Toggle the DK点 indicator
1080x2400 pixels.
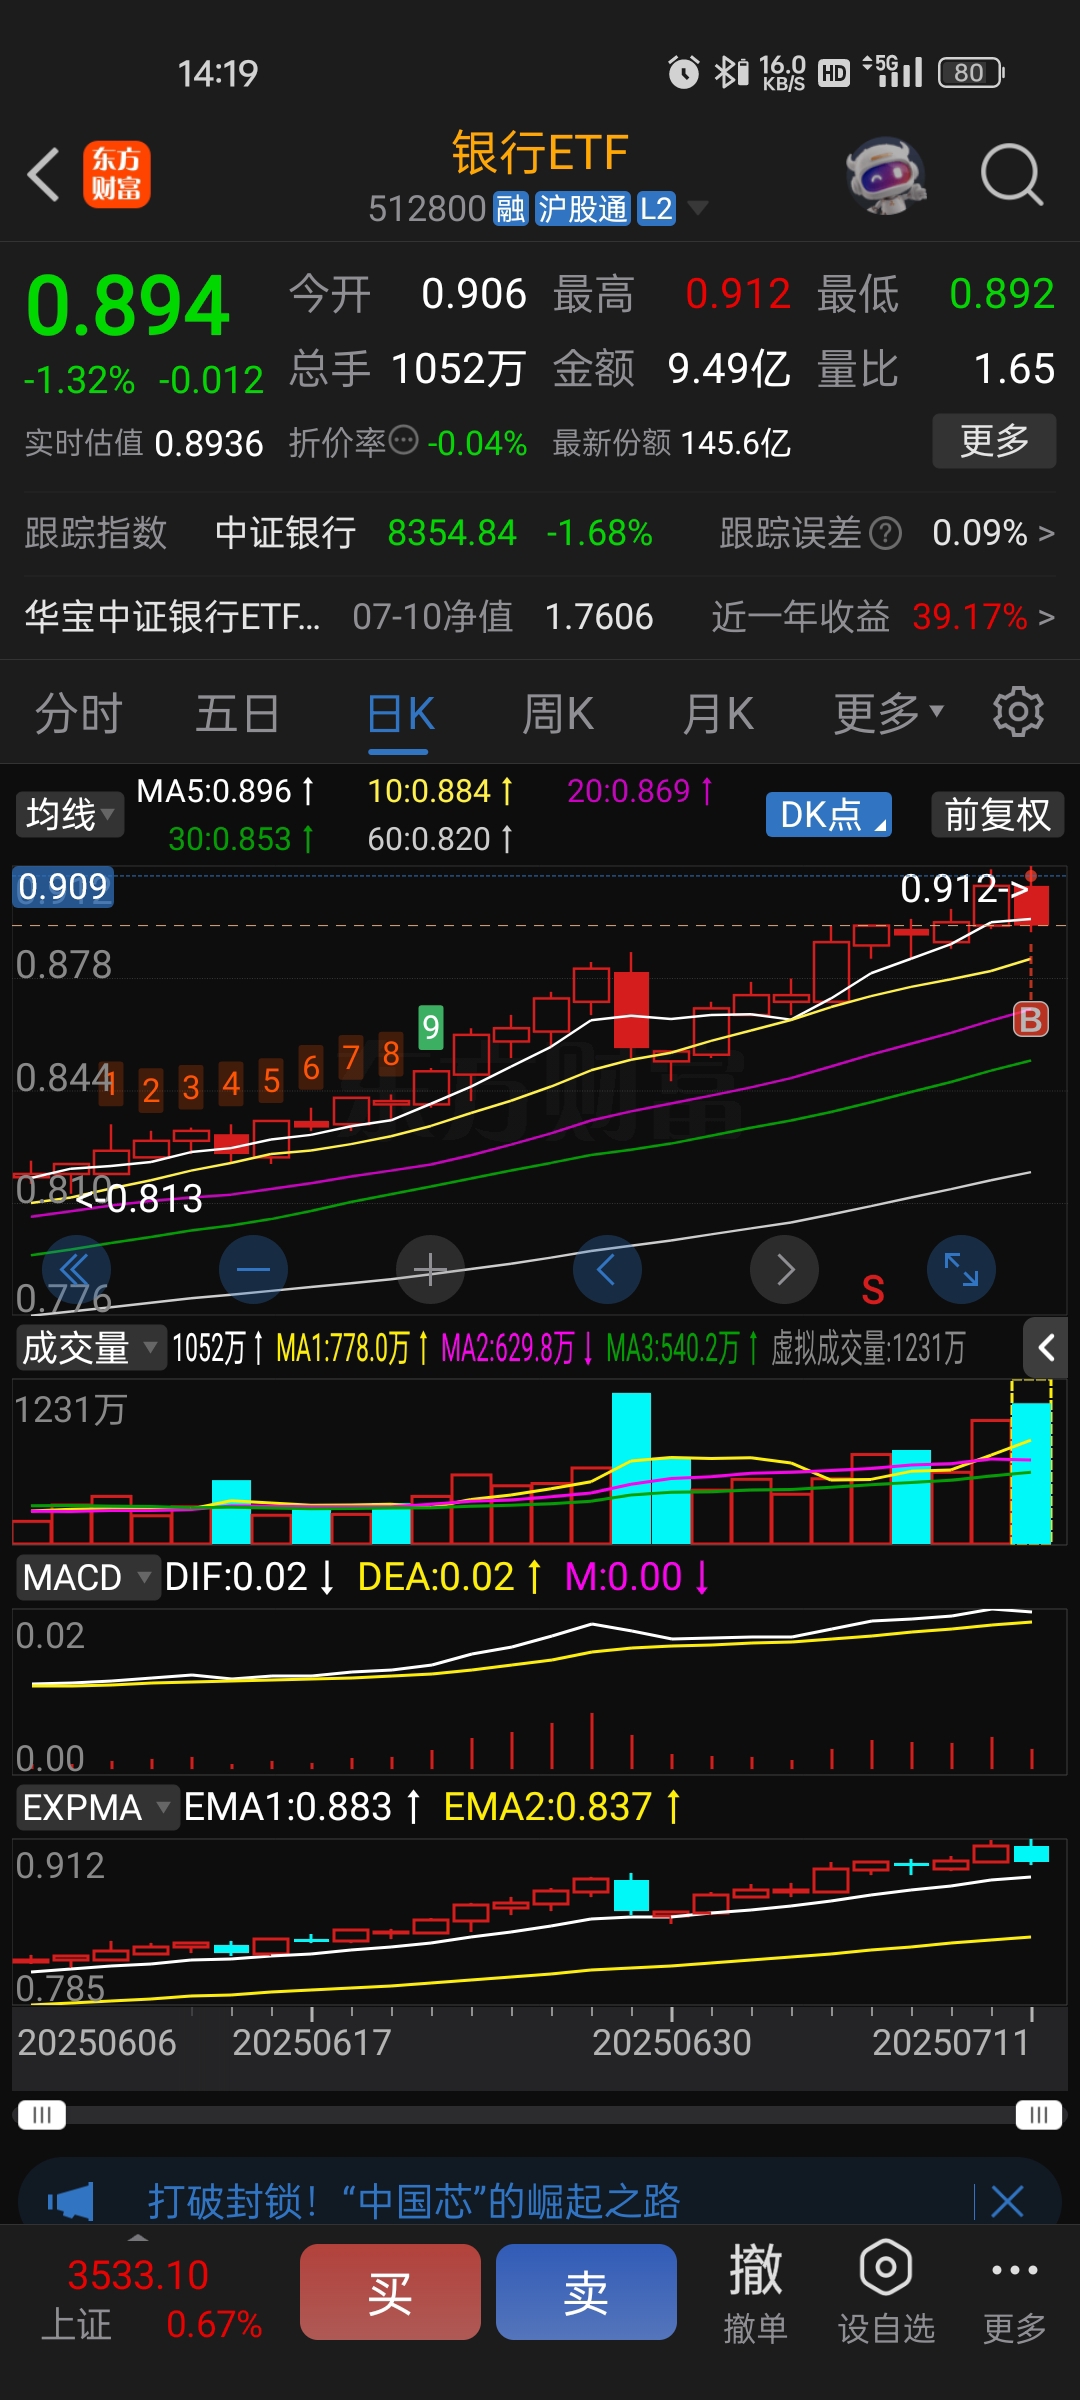(x=828, y=815)
